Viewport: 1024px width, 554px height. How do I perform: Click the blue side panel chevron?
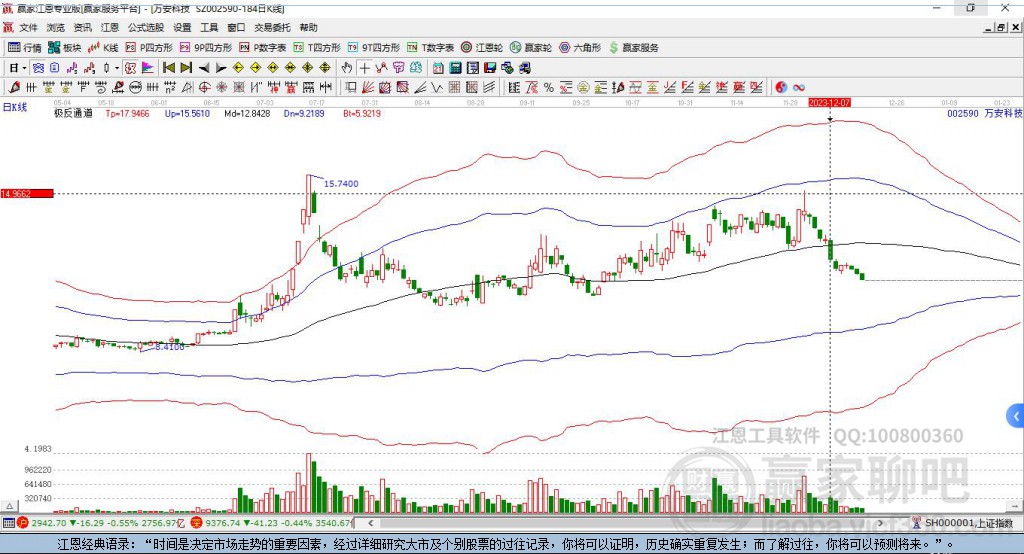point(1016,416)
